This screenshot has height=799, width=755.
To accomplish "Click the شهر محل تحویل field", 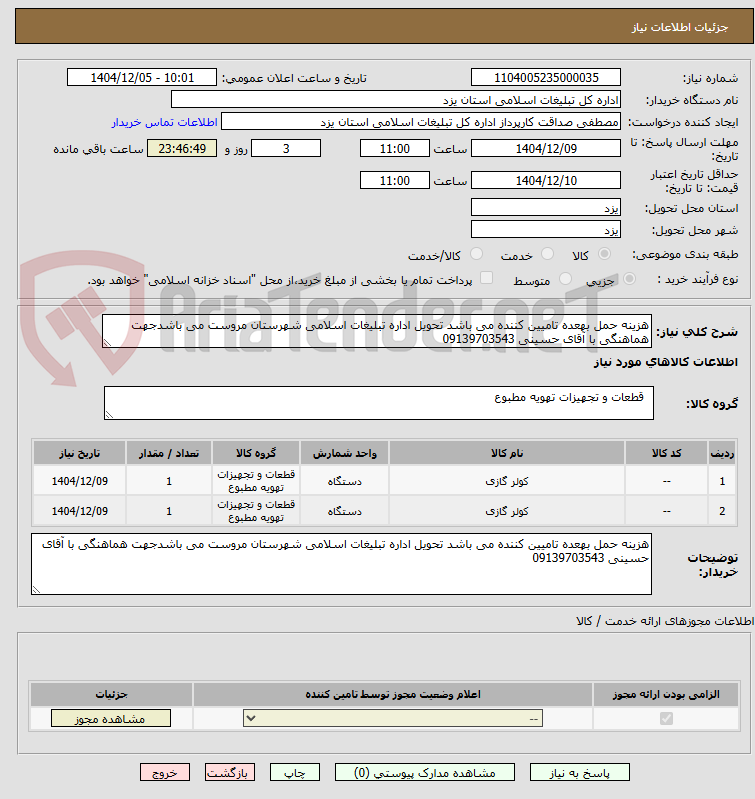I will click(x=546, y=230).
